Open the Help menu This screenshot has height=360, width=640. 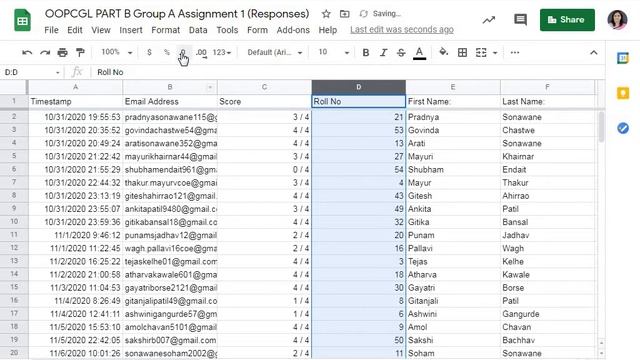[328, 30]
